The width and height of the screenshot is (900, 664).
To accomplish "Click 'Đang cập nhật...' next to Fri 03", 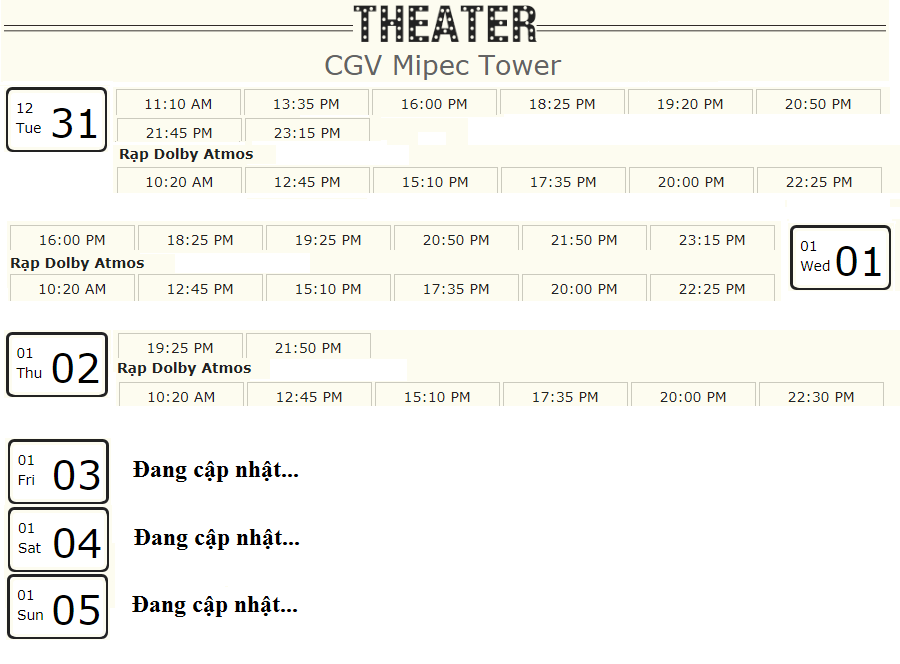I will [x=216, y=471].
